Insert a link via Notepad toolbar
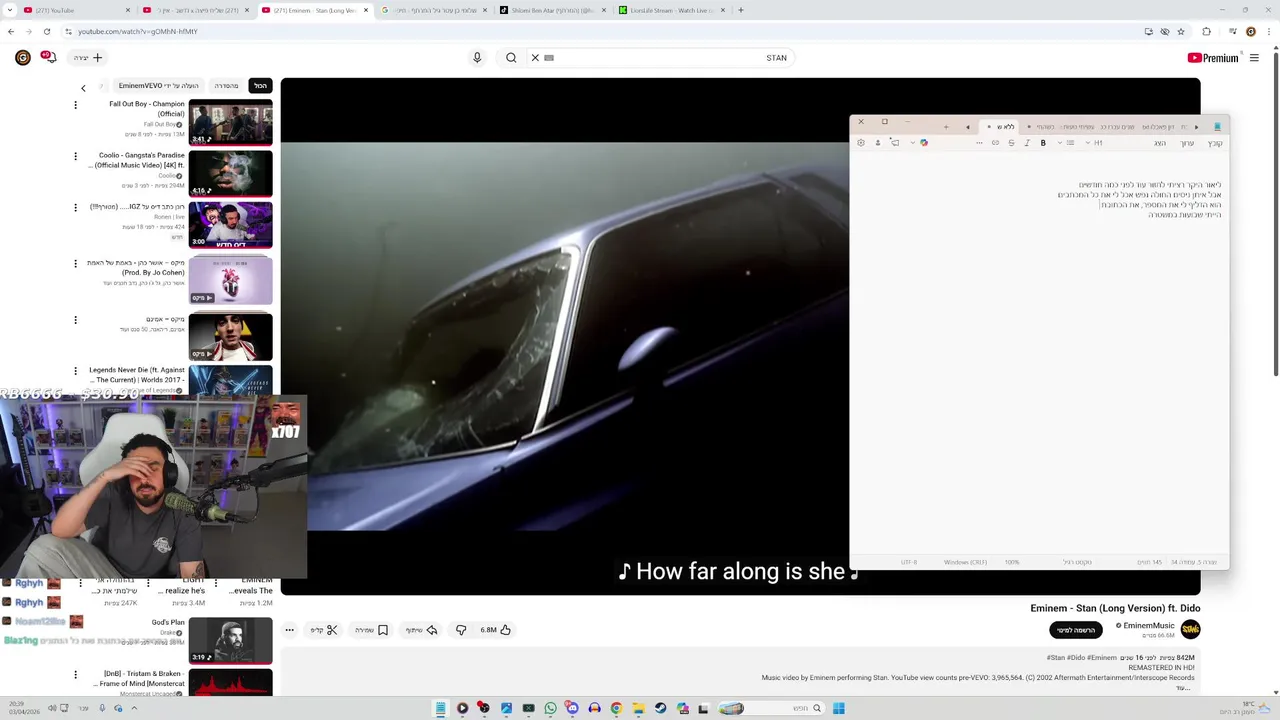This screenshot has height=720, width=1280. click(995, 143)
